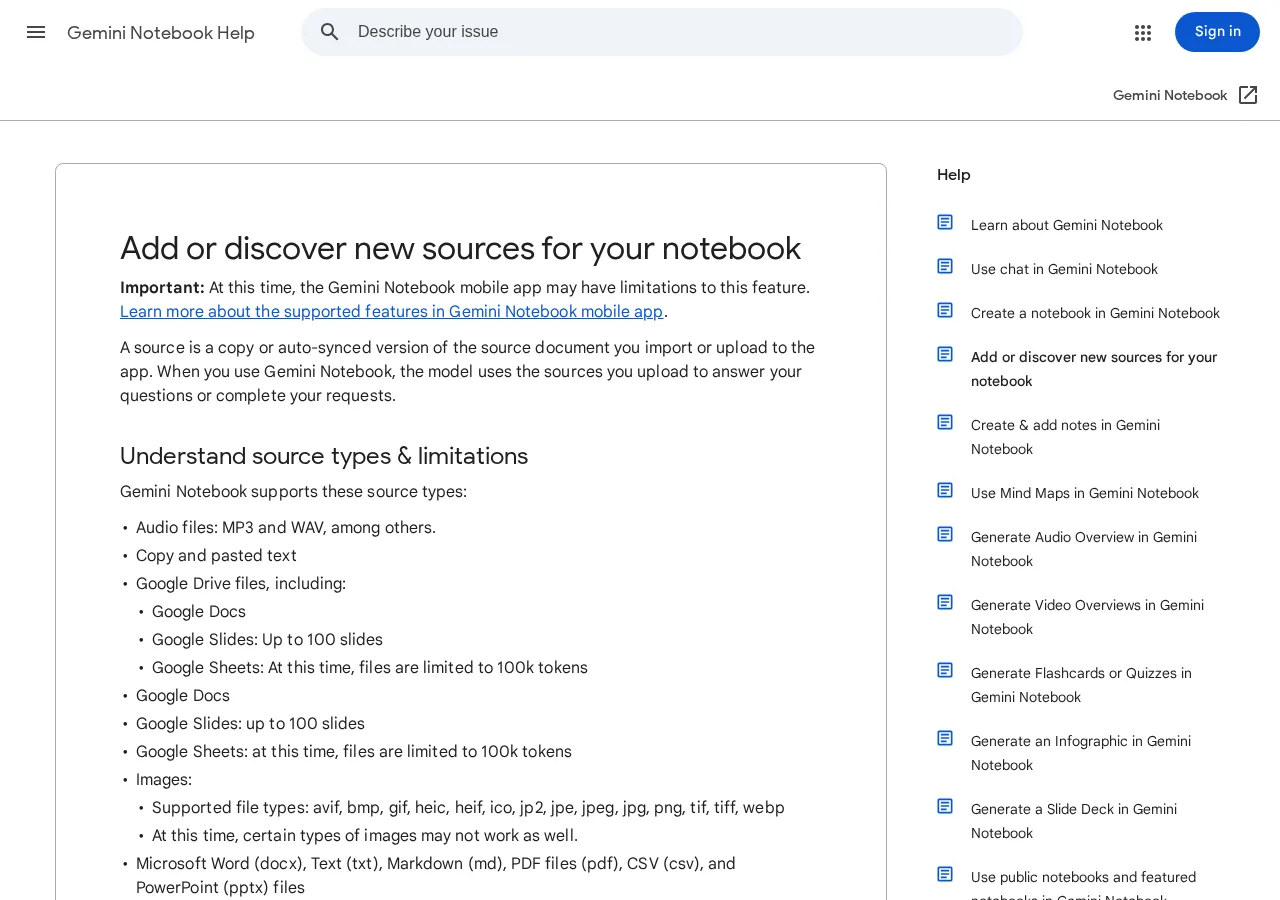Click article icon beside Learn about Gemini Notebook
The width and height of the screenshot is (1280, 900).
945,222
